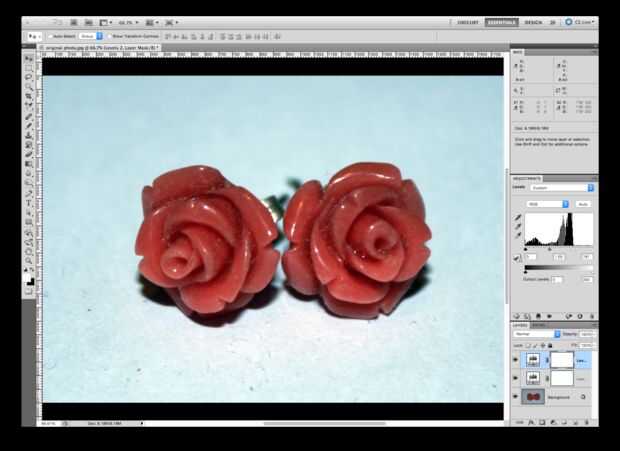
Task: Open the zoom level dropdown in application bar
Action: tap(129, 23)
